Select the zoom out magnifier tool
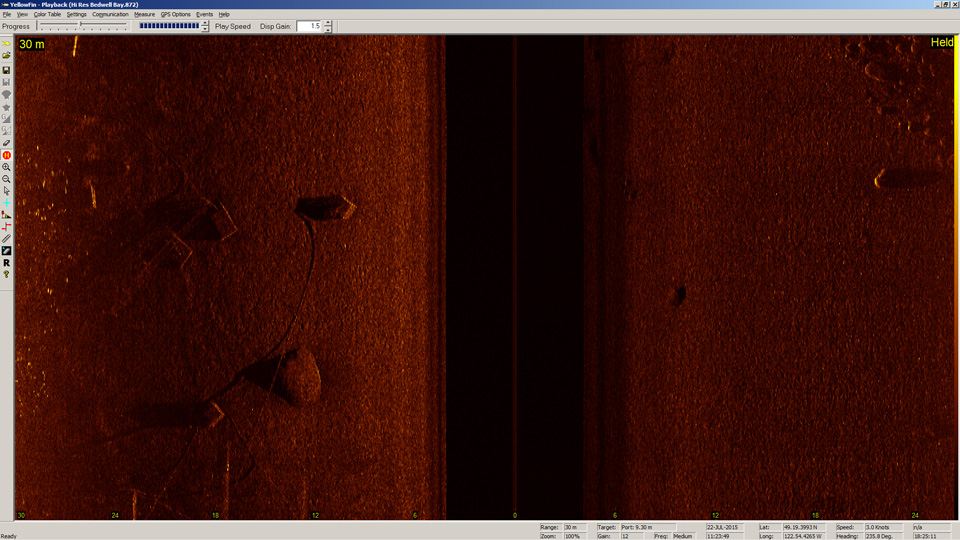Screen dimensions: 960x540 (x=6, y=179)
